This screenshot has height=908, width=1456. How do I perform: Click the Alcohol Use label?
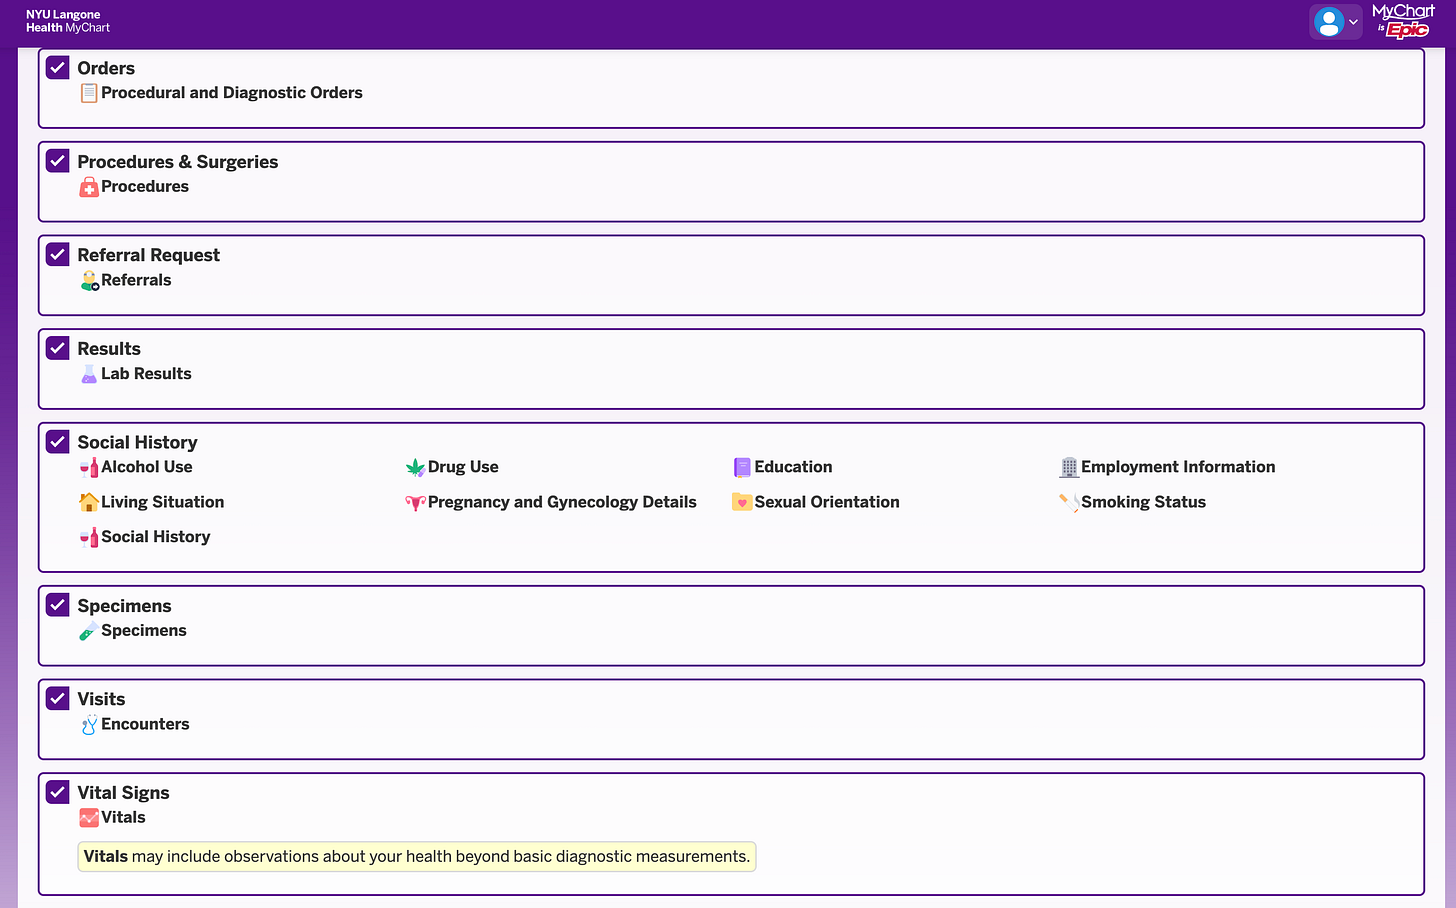tap(147, 467)
